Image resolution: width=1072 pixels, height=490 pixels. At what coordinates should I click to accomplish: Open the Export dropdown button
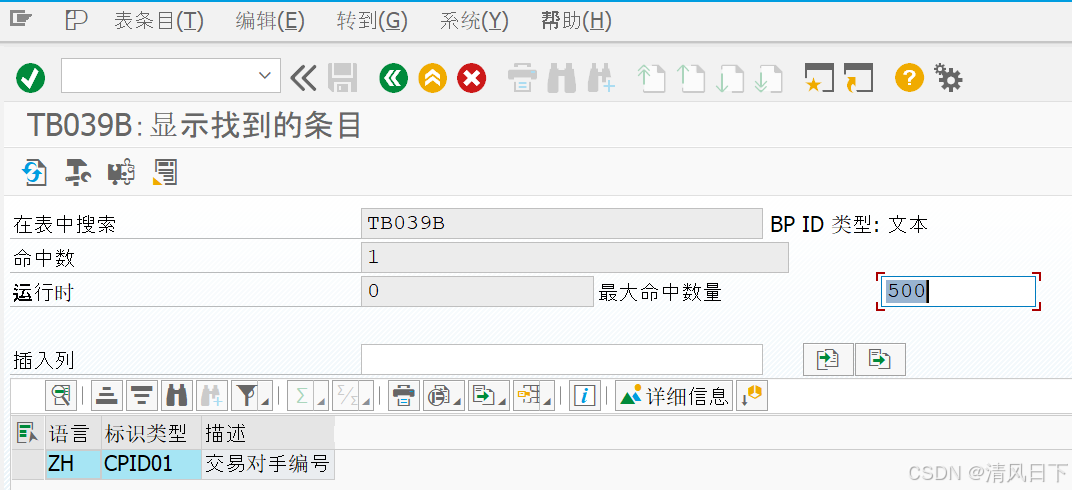tap(489, 395)
